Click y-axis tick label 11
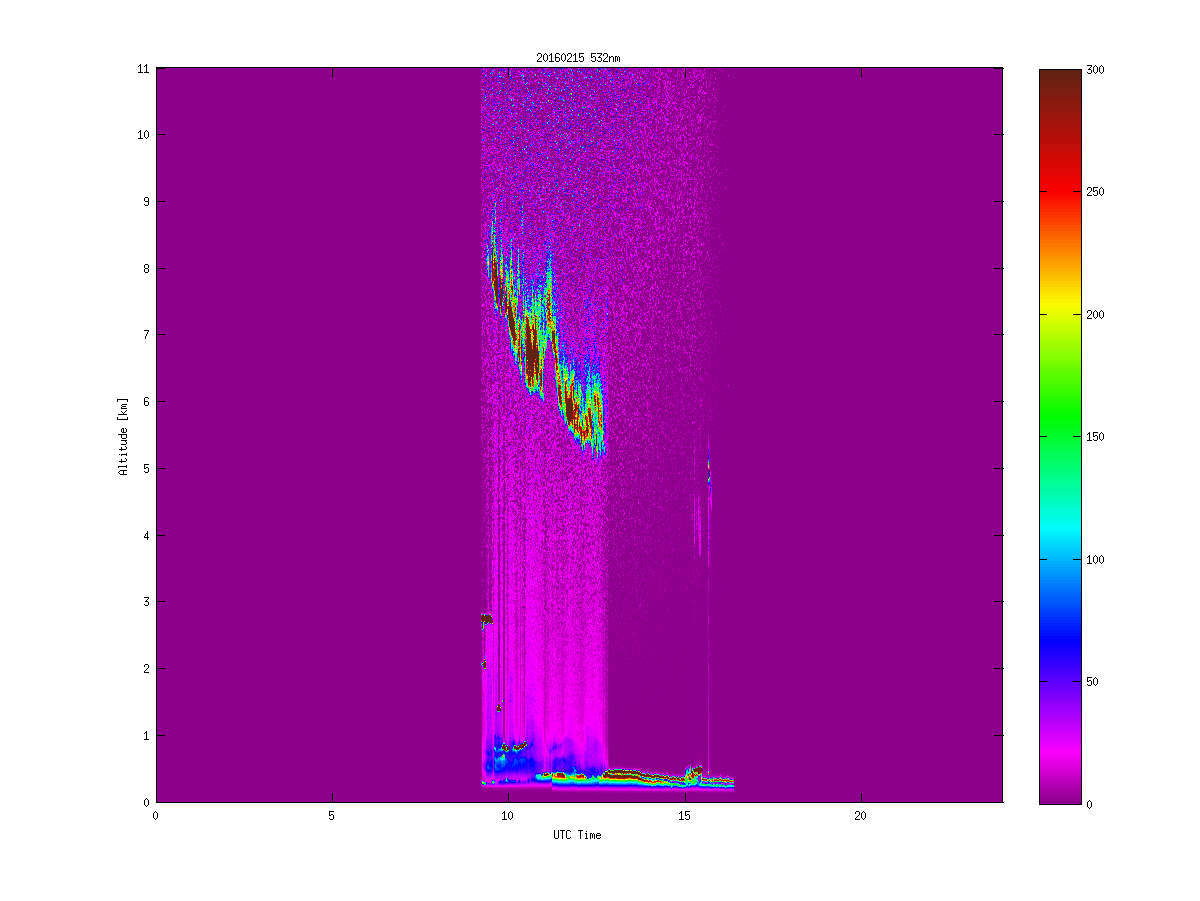The width and height of the screenshot is (1200, 901). tap(144, 68)
